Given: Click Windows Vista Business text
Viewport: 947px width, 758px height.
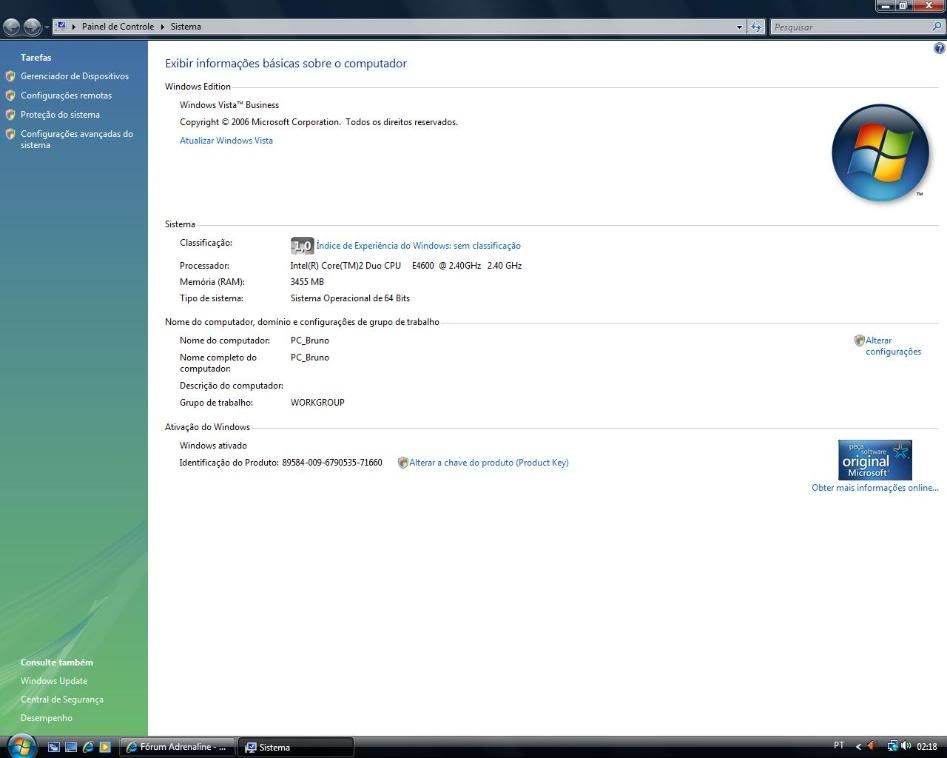Looking at the screenshot, I should coord(229,104).
